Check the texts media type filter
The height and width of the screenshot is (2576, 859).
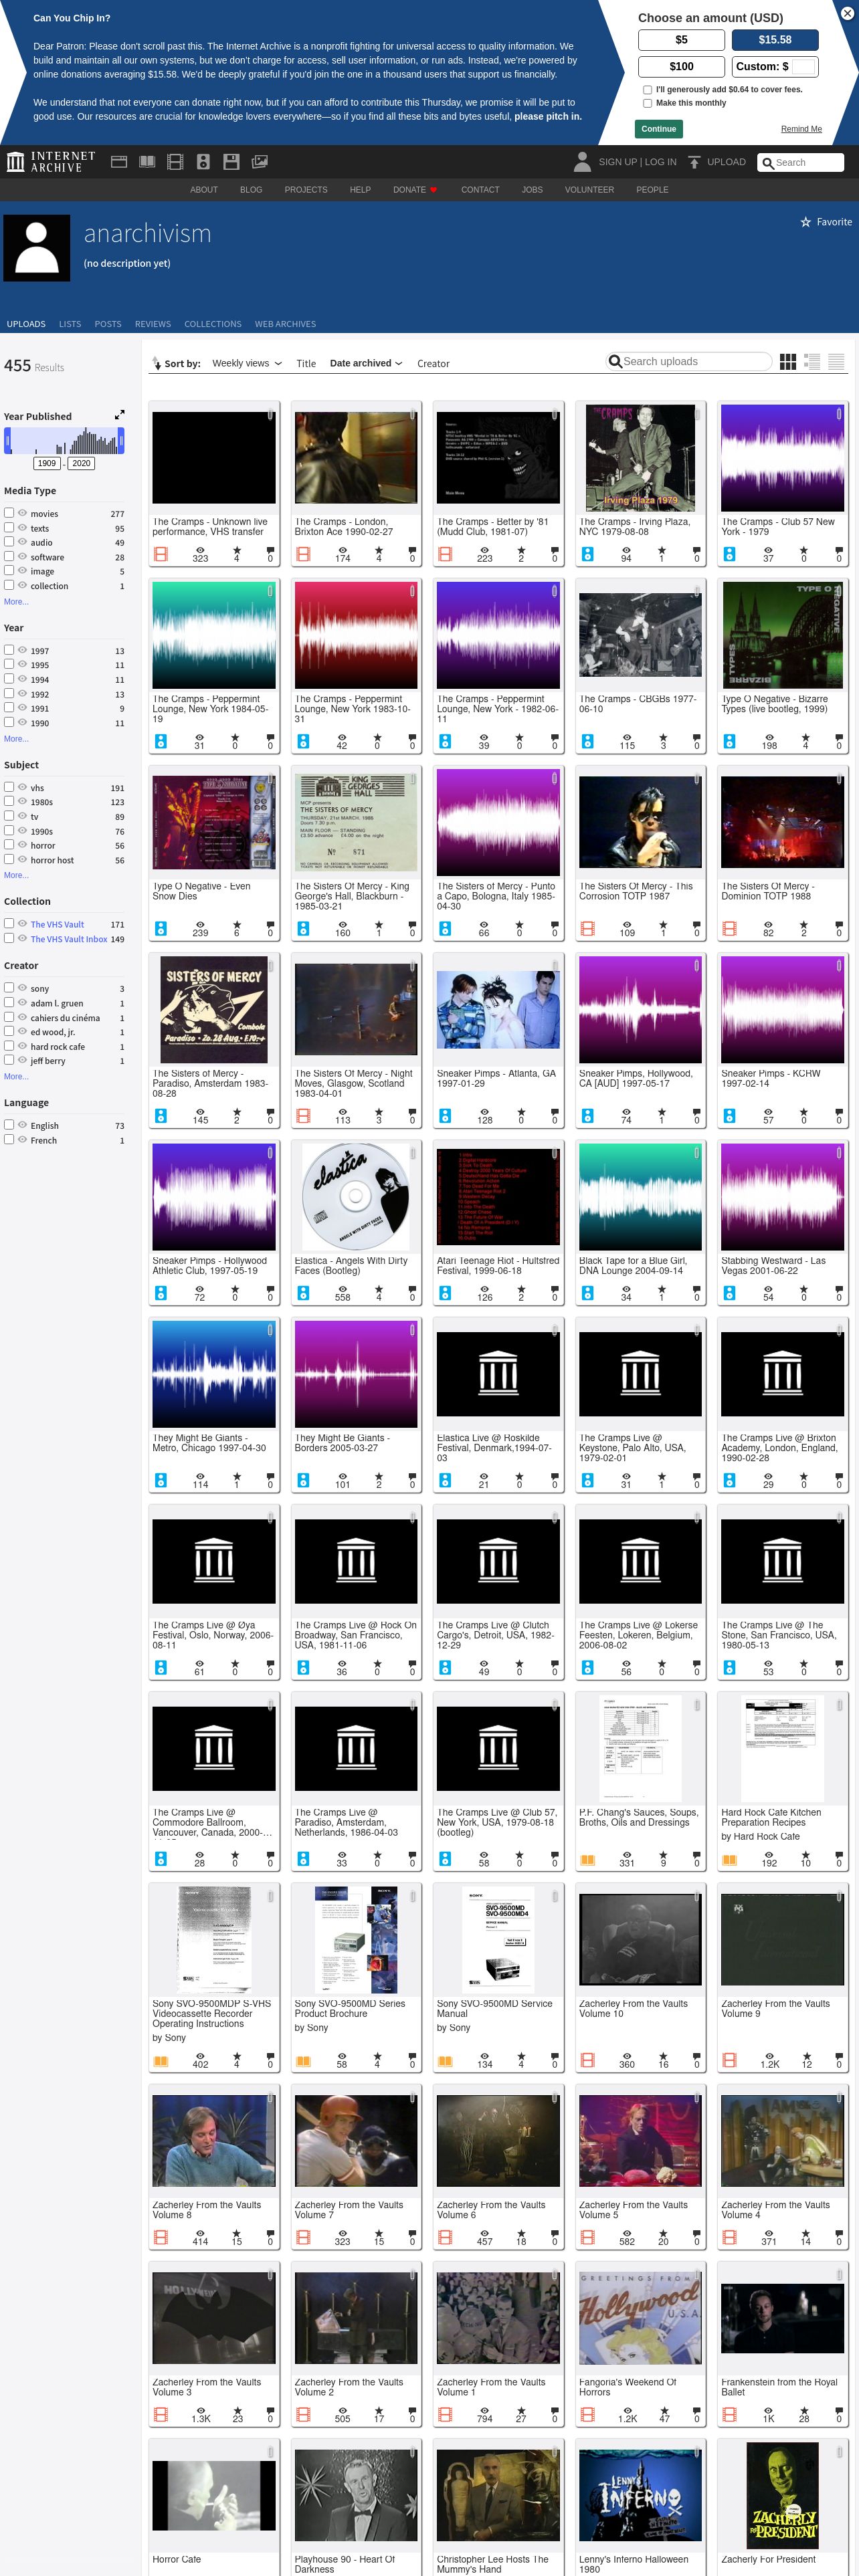click(9, 528)
